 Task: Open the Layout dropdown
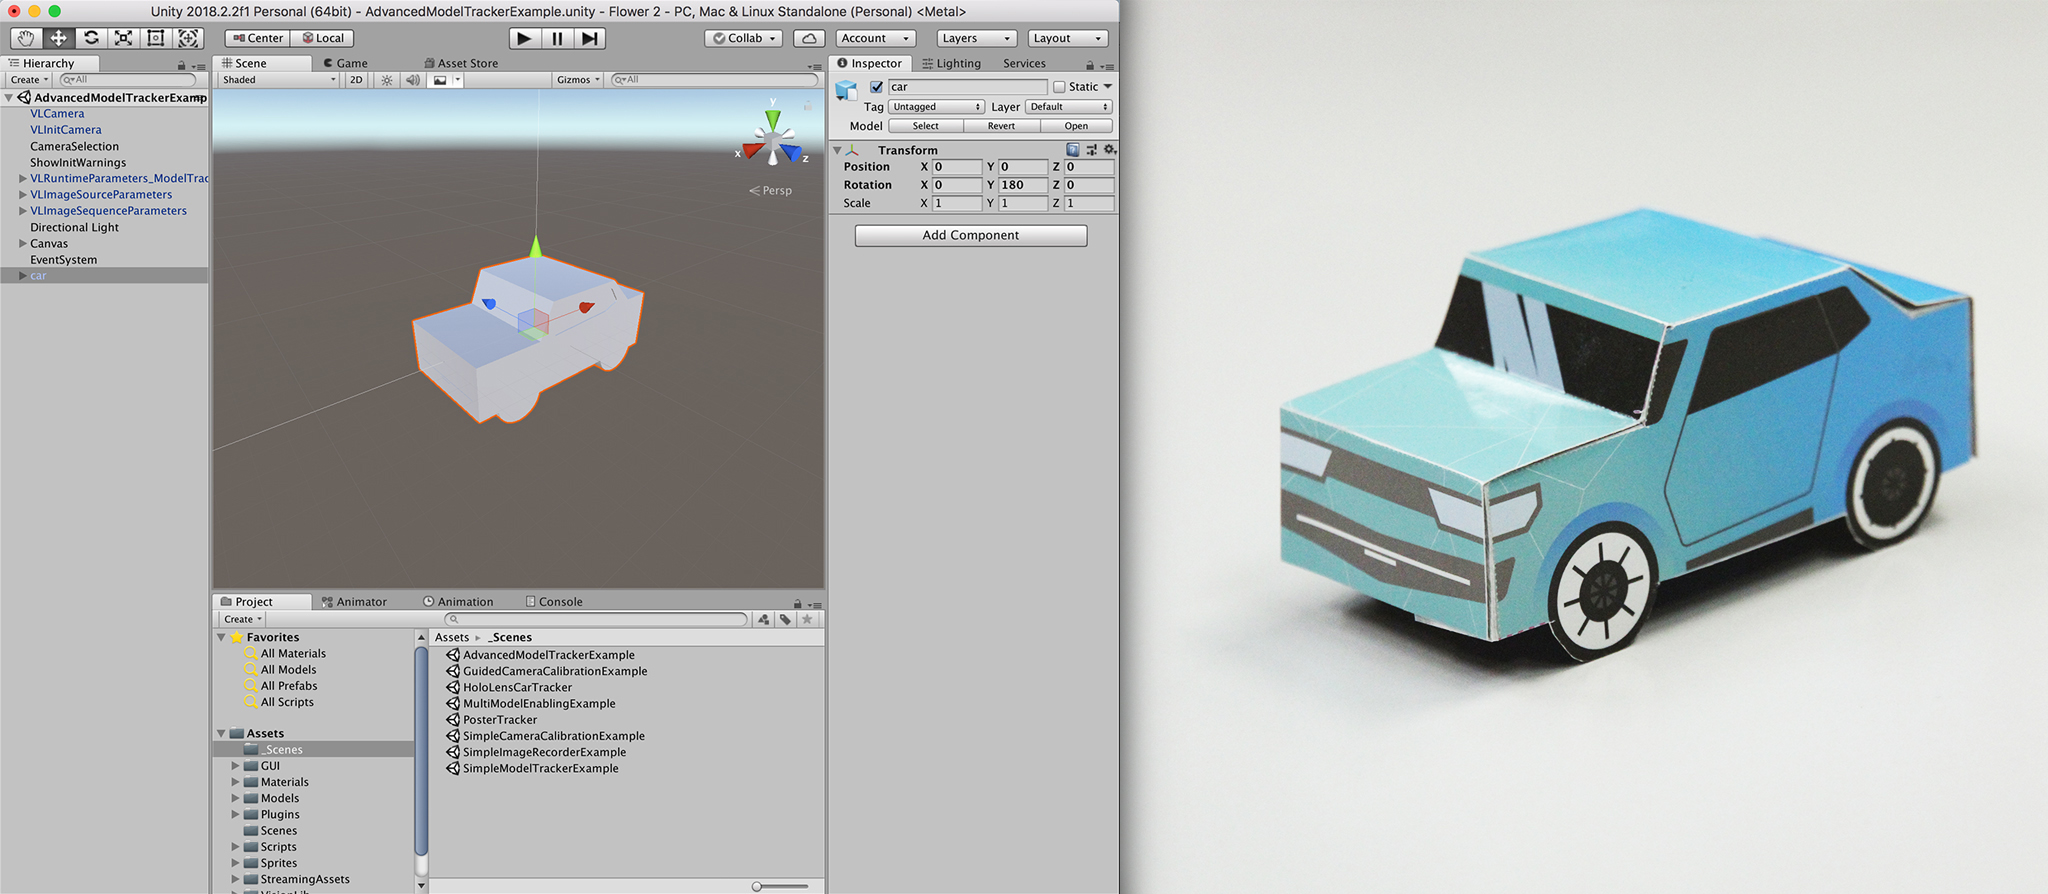point(1068,38)
